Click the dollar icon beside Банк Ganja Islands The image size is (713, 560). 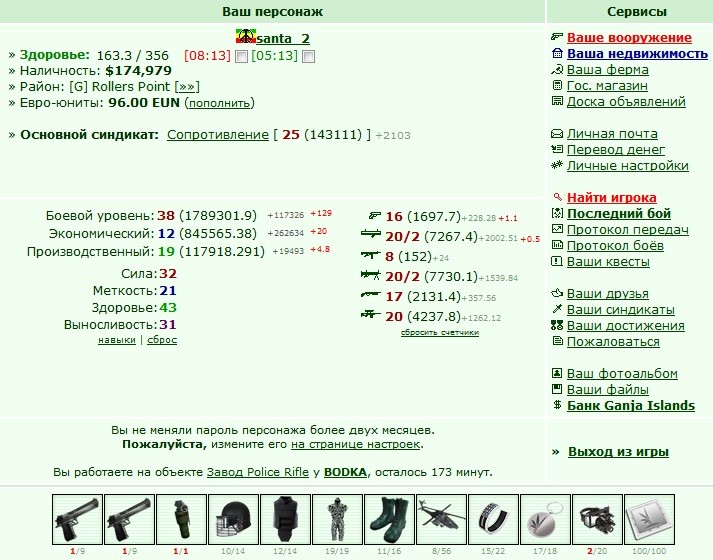tap(557, 405)
